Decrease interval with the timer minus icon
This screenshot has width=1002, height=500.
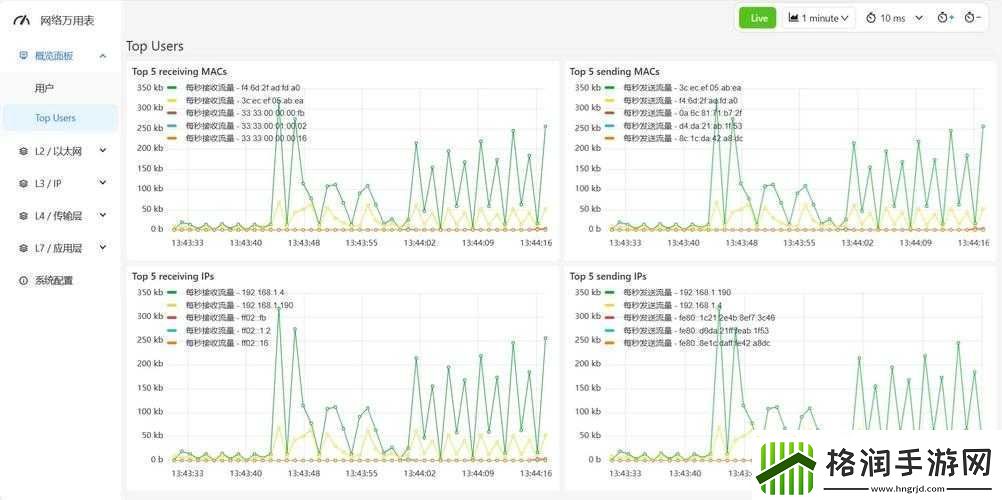coord(972,18)
